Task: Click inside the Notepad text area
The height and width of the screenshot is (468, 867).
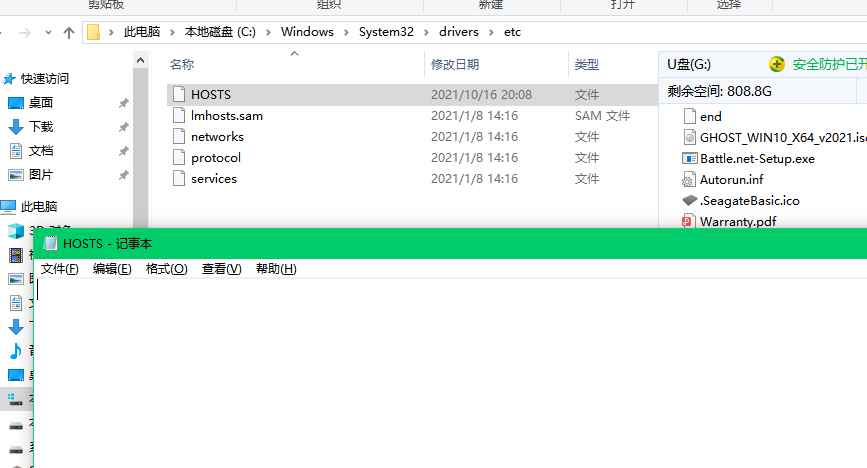Action: click(x=450, y=370)
